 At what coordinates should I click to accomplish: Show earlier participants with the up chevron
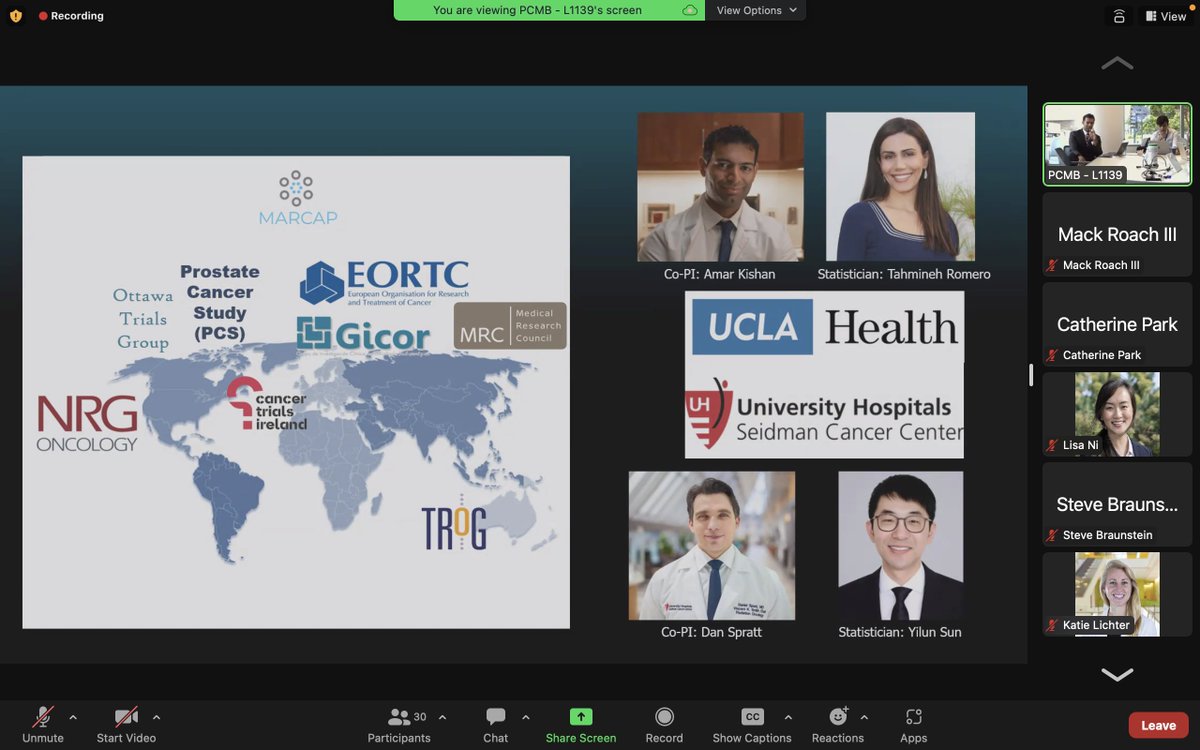[1117, 63]
